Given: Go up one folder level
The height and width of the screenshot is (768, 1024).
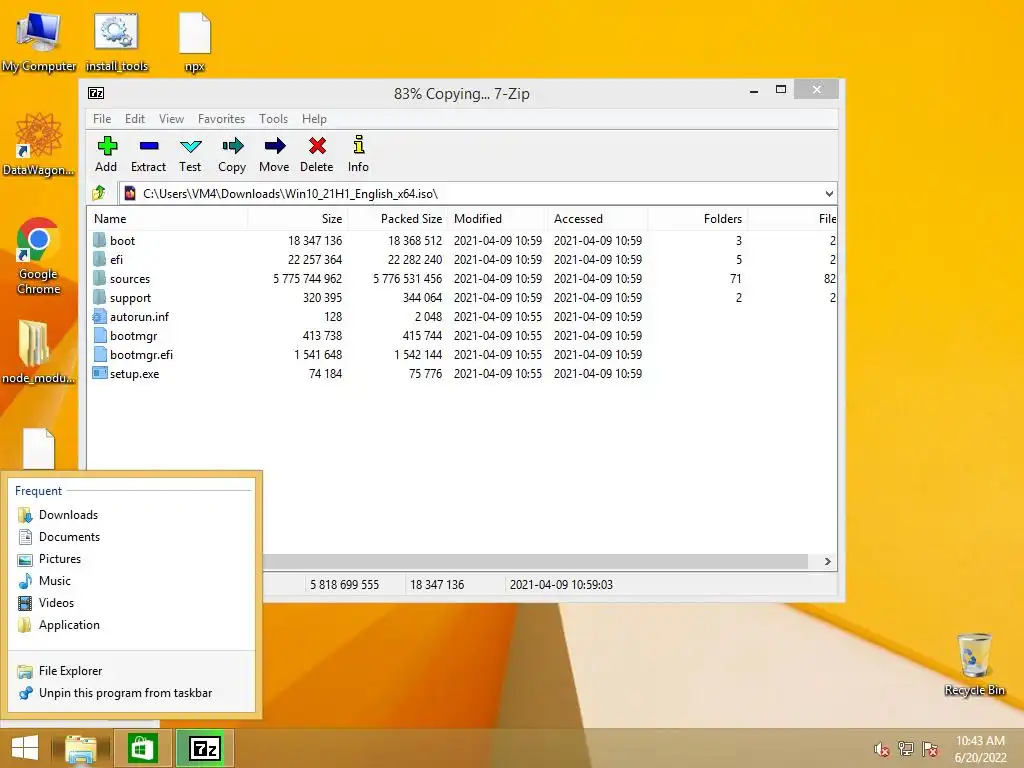Looking at the screenshot, I should point(99,193).
